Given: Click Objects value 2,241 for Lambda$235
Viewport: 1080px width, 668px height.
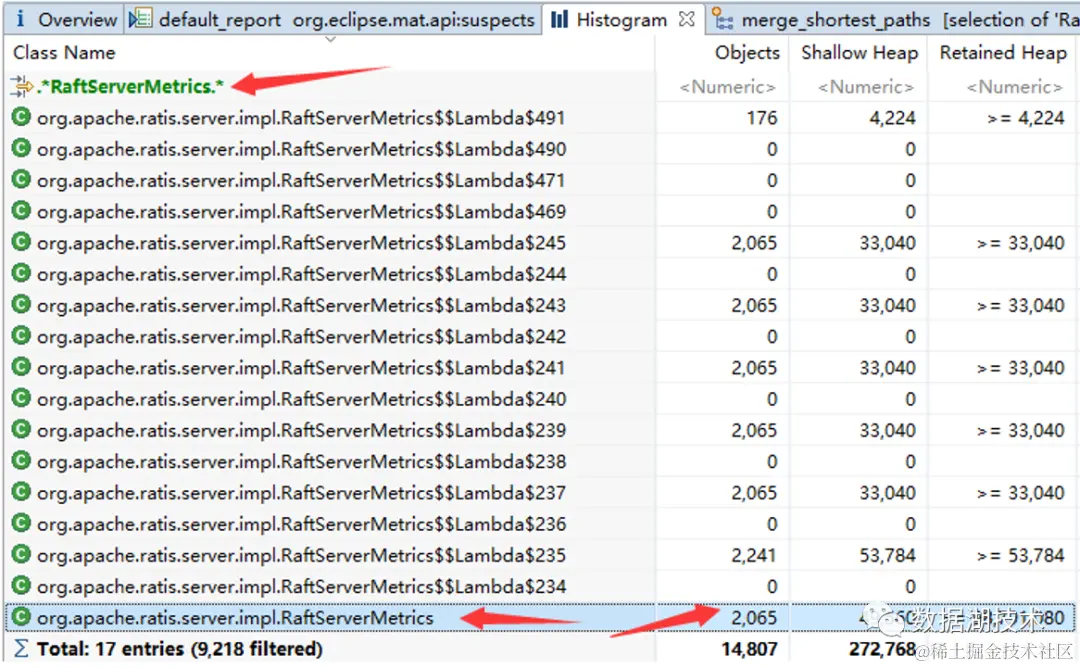Looking at the screenshot, I should coord(754,556).
